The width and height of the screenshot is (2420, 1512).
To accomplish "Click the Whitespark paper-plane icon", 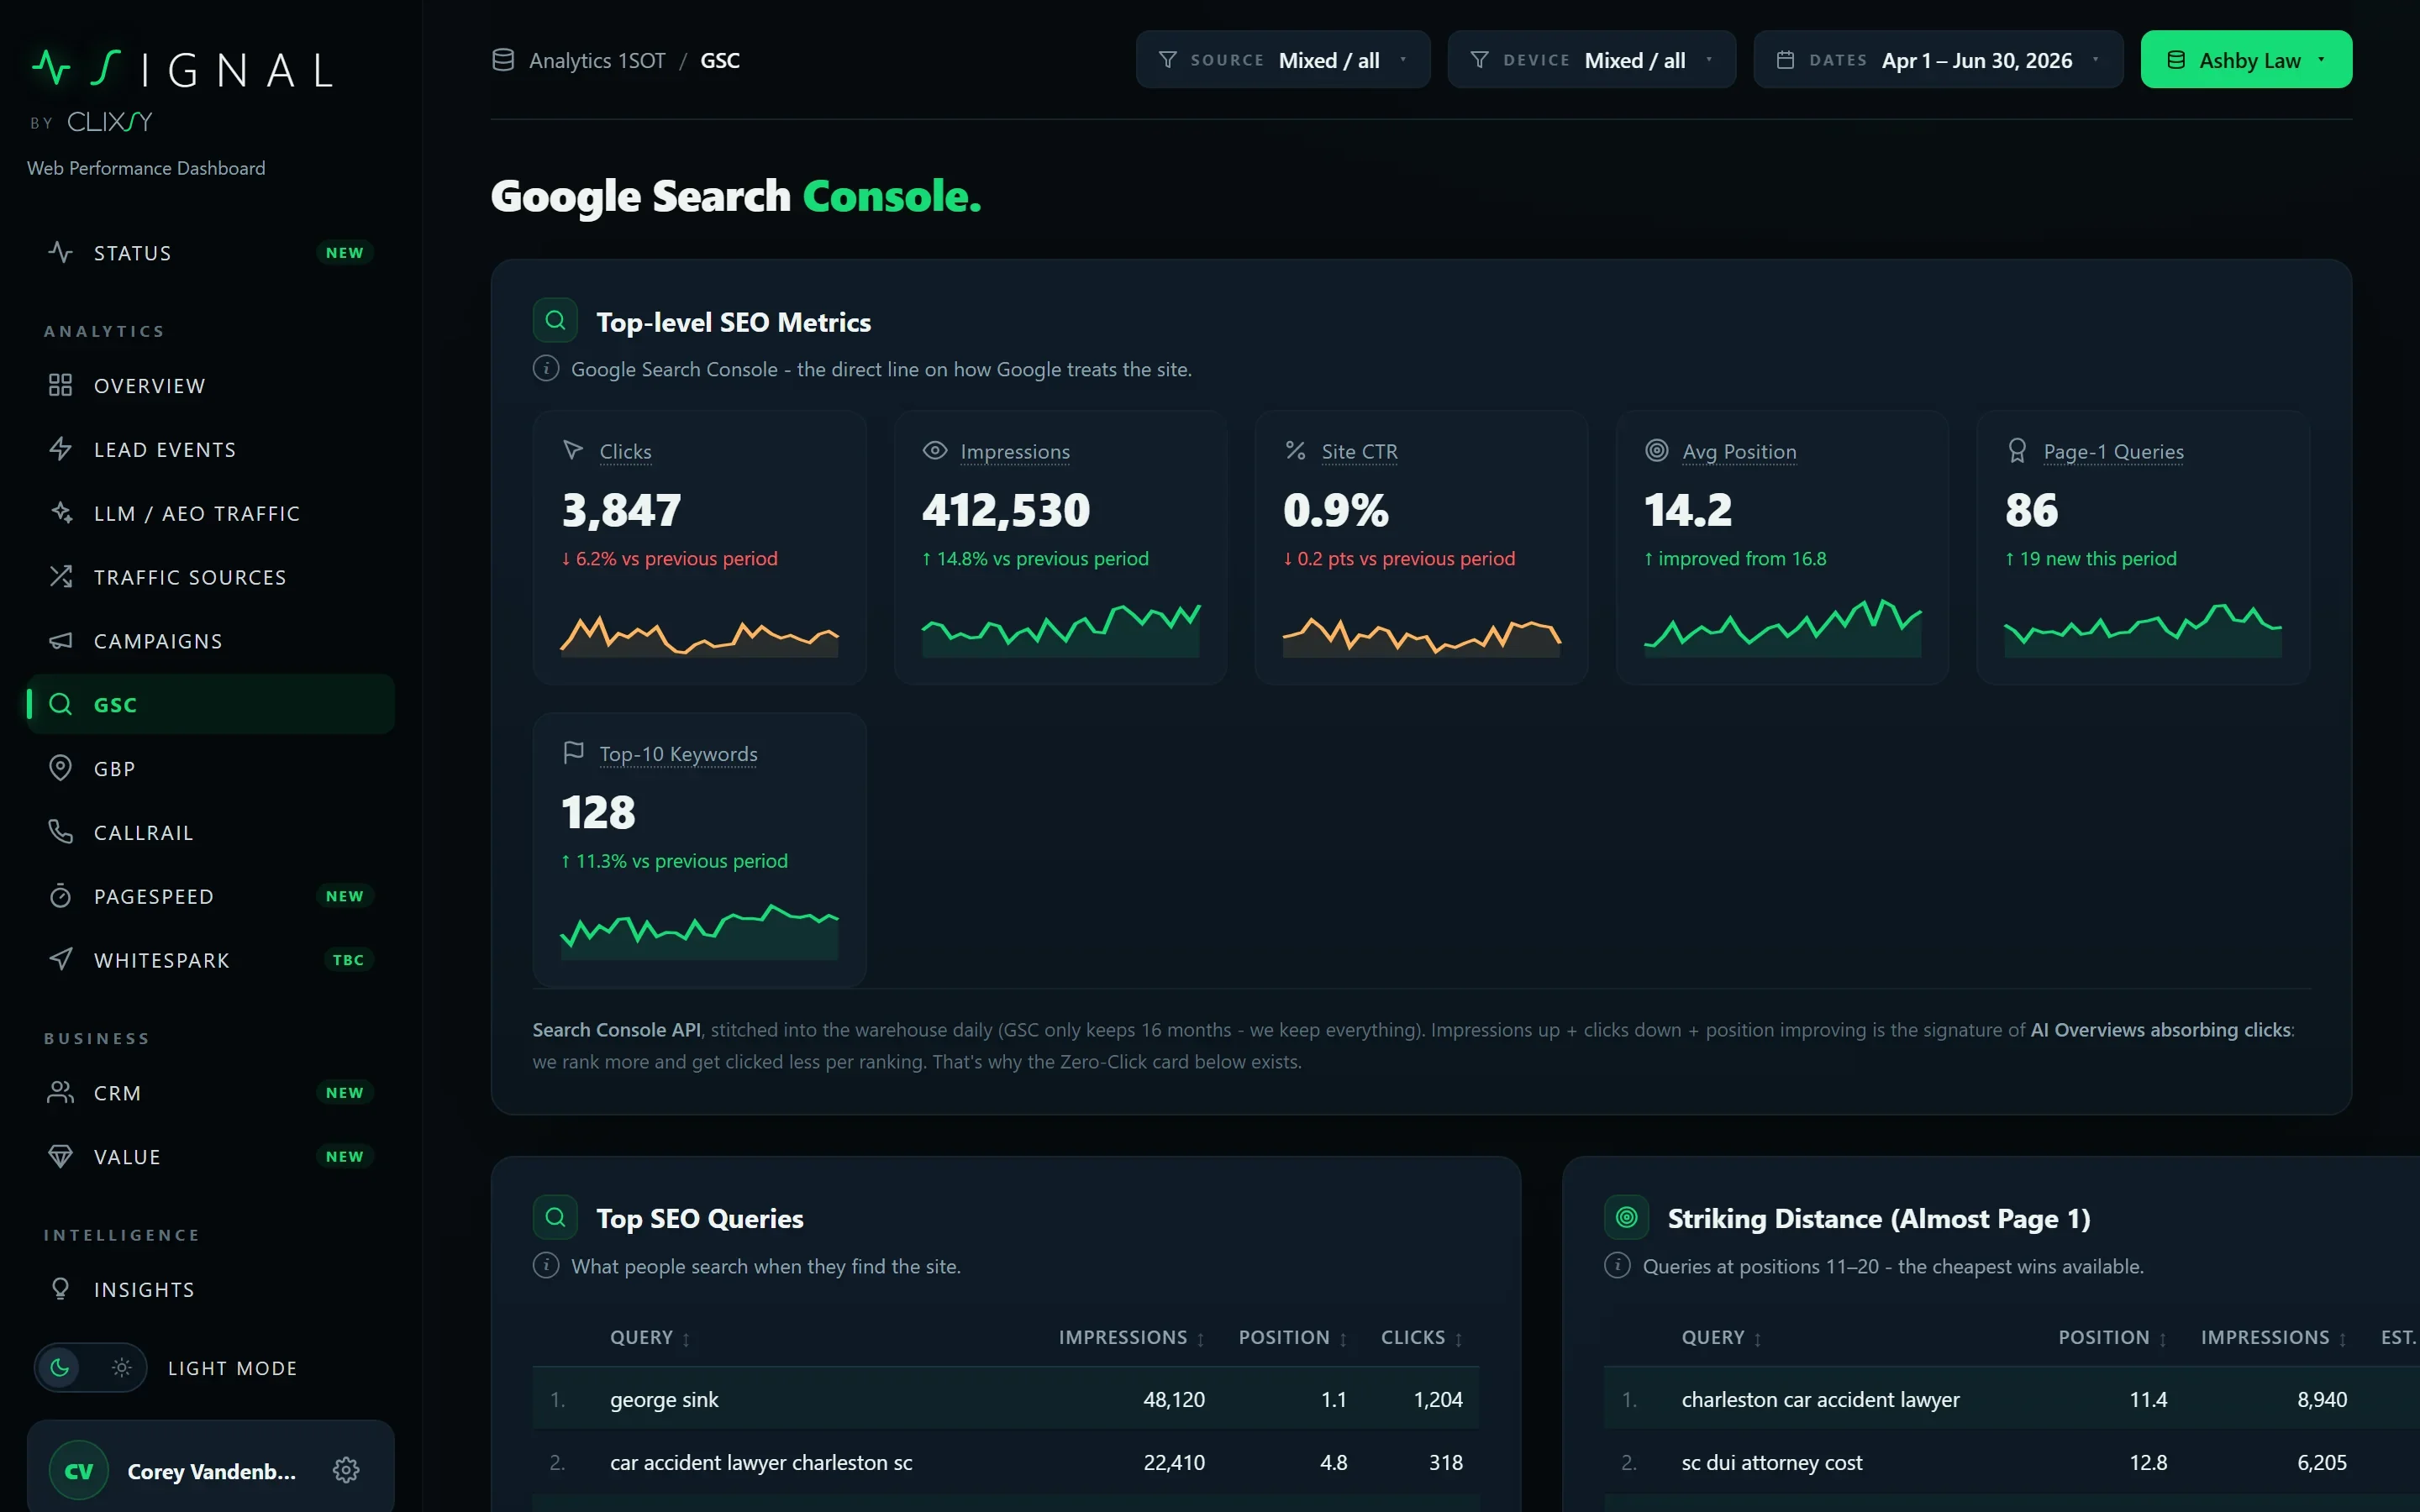I will click(x=60, y=959).
